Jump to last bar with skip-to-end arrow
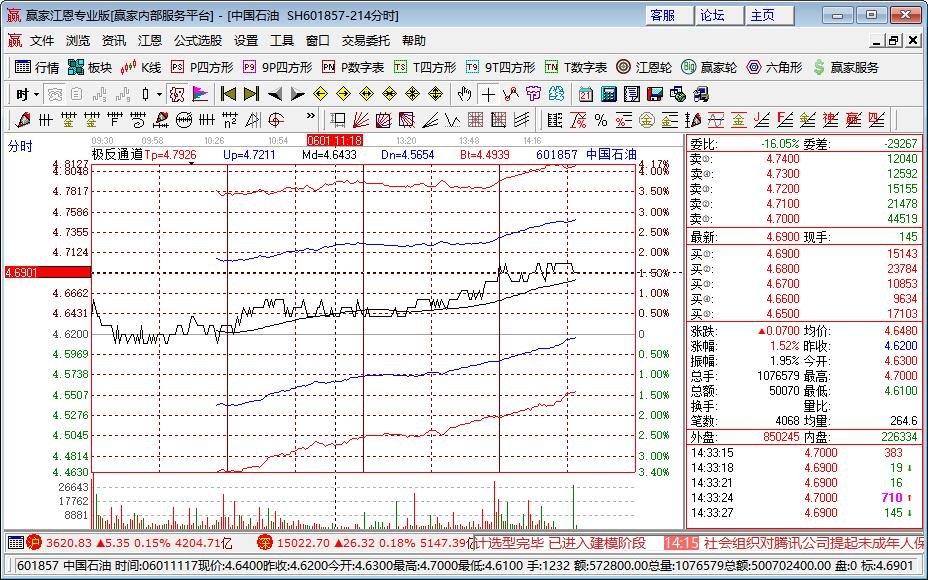The width and height of the screenshot is (928, 580). (x=252, y=94)
